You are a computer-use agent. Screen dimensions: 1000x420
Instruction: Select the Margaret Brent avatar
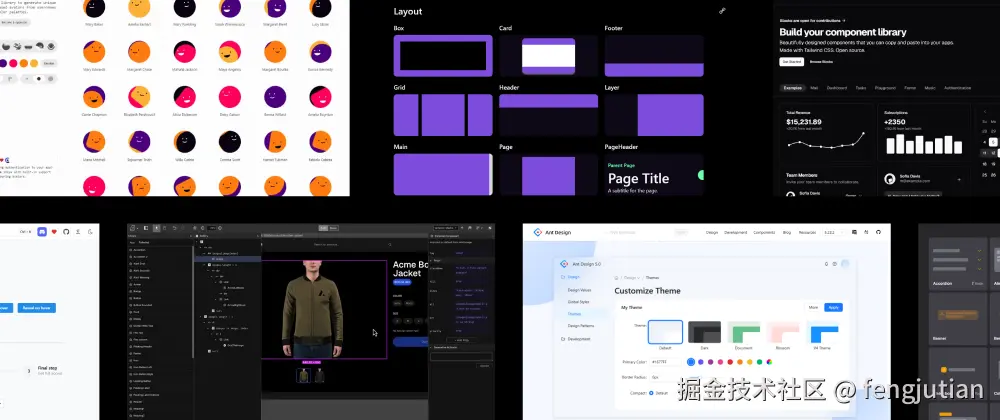(x=276, y=8)
